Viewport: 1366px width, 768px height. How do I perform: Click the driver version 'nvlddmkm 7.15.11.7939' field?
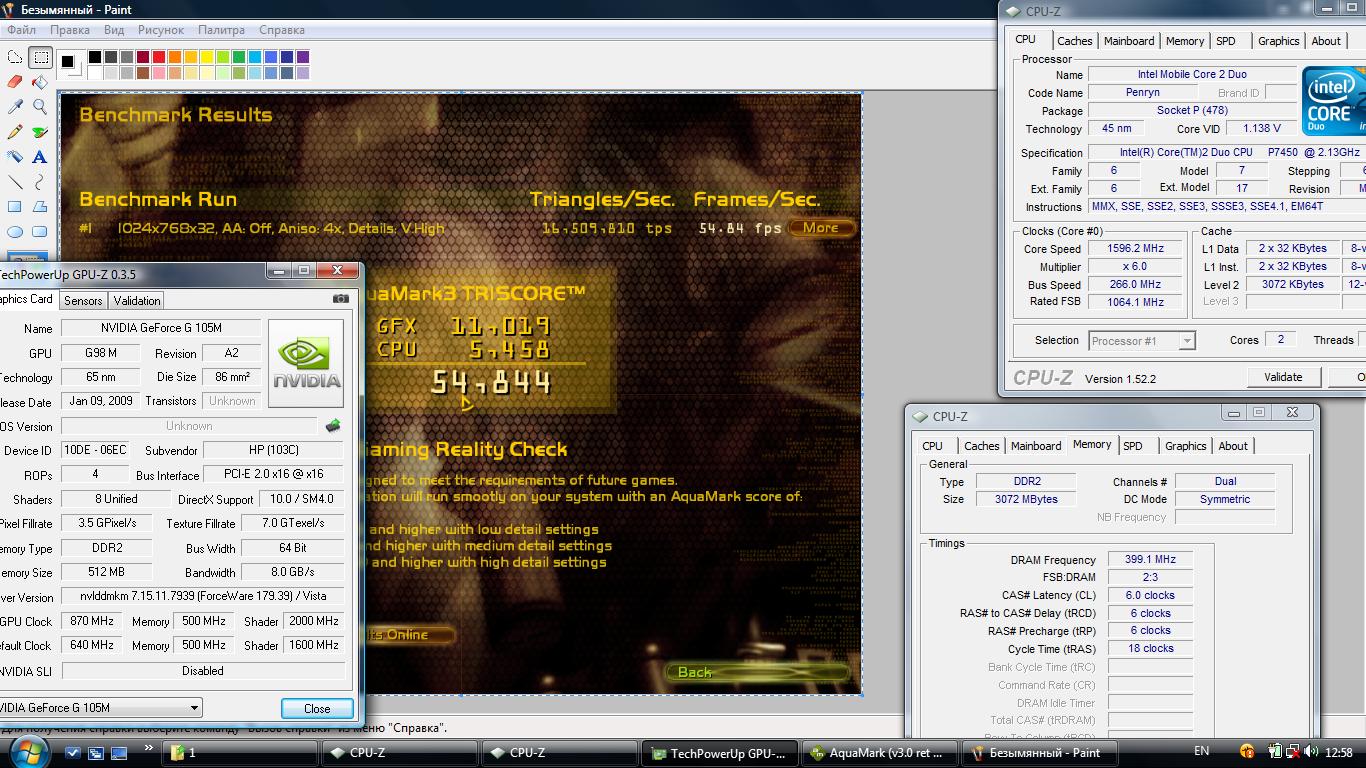pyautogui.click(x=203, y=596)
